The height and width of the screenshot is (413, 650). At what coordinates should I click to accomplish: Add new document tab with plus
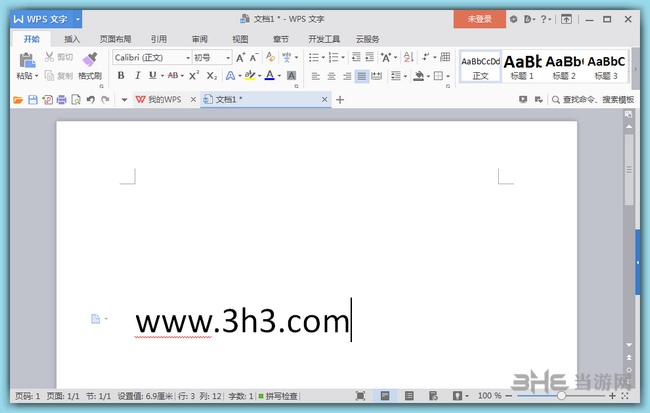point(340,100)
